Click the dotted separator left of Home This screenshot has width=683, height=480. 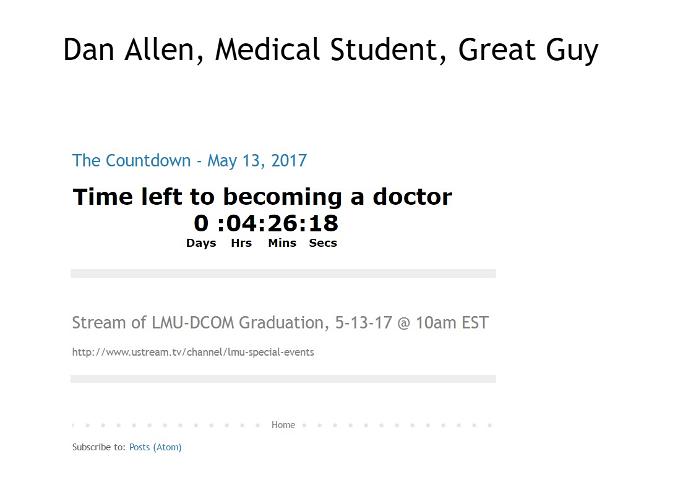click(x=166, y=425)
